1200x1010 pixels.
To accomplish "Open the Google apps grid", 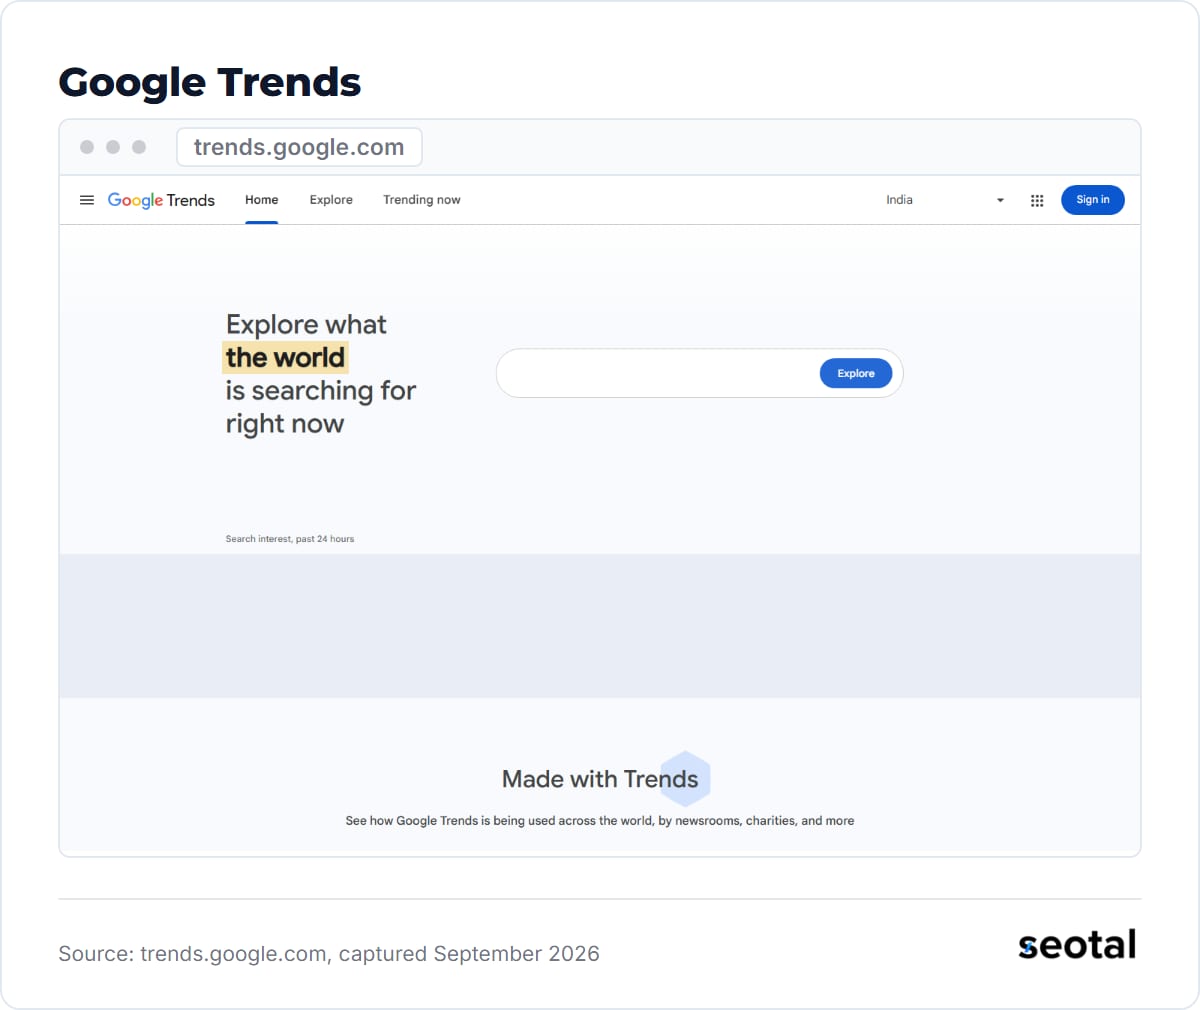I will [x=1037, y=200].
